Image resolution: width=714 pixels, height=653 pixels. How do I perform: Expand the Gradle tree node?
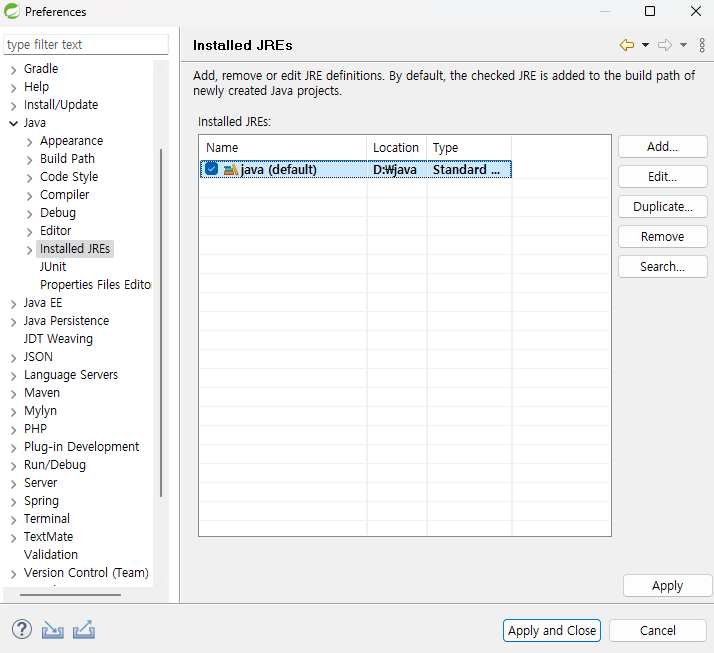[x=14, y=70]
